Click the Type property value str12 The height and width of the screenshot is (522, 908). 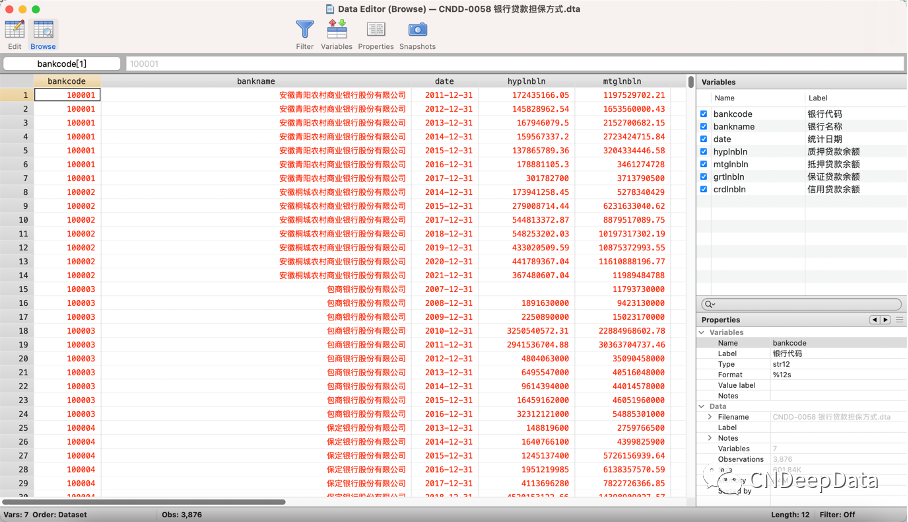[781, 364]
